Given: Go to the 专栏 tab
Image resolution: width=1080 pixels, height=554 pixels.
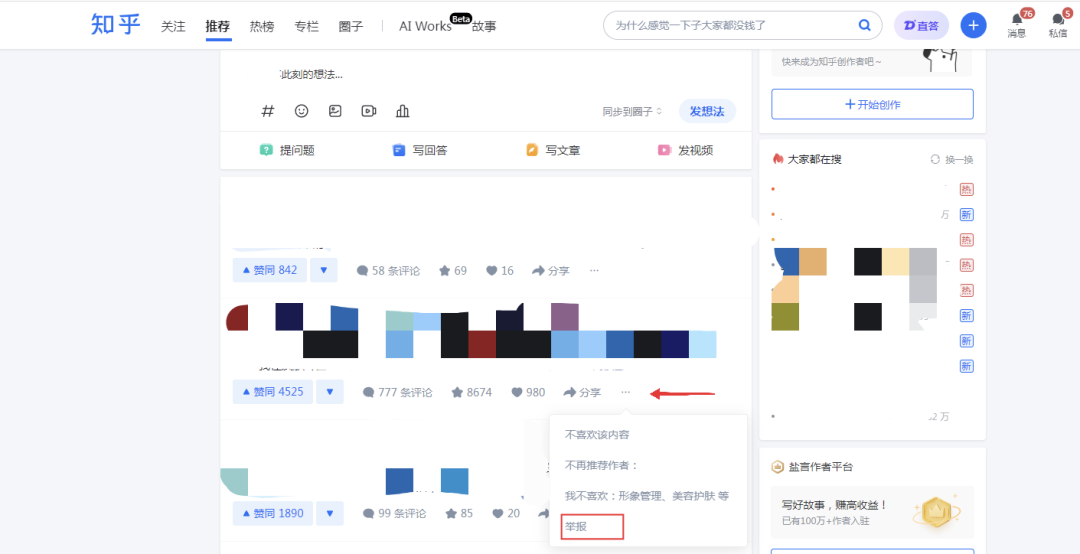Looking at the screenshot, I should click(307, 27).
